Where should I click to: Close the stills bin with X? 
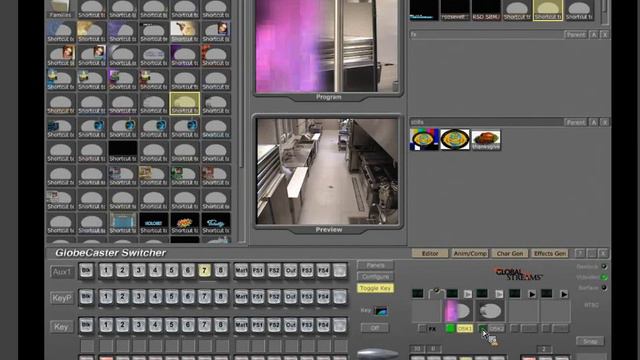(x=604, y=122)
